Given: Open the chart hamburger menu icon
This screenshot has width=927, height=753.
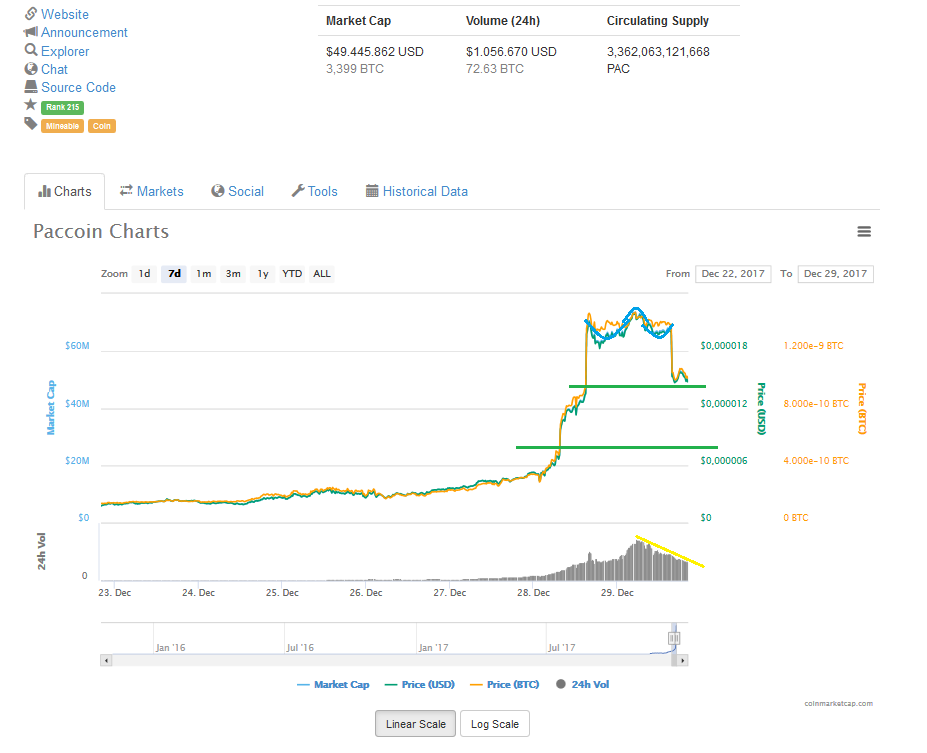Looking at the screenshot, I should click(x=864, y=232).
